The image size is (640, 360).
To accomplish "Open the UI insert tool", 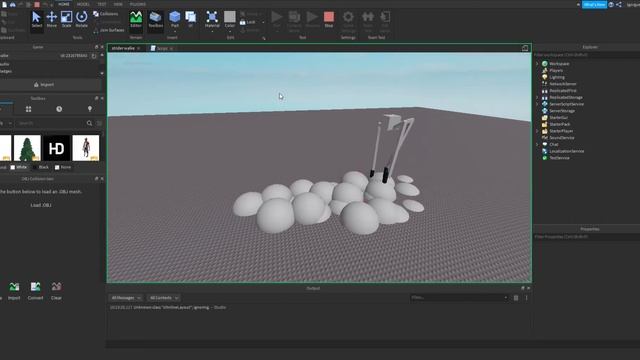I will pyautogui.click(x=190, y=19).
